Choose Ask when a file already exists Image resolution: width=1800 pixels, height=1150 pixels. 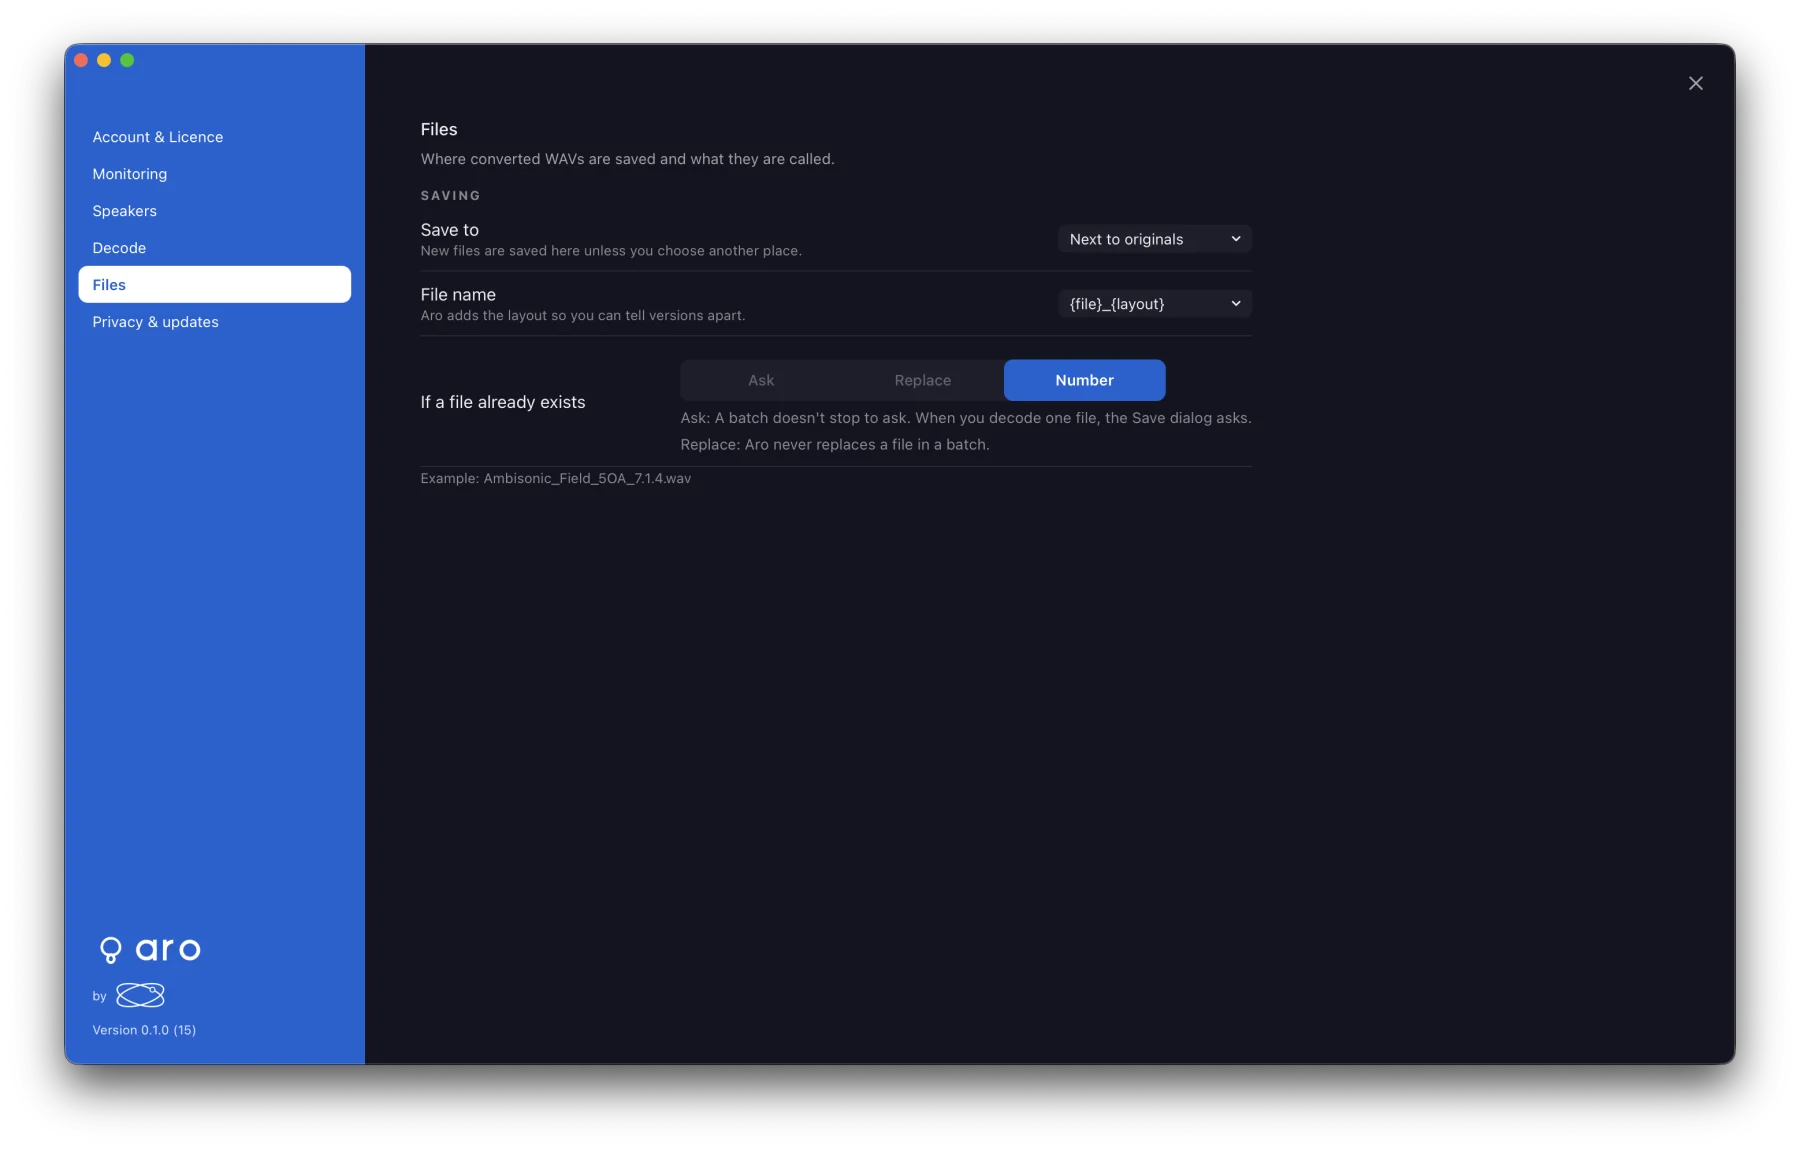point(761,380)
